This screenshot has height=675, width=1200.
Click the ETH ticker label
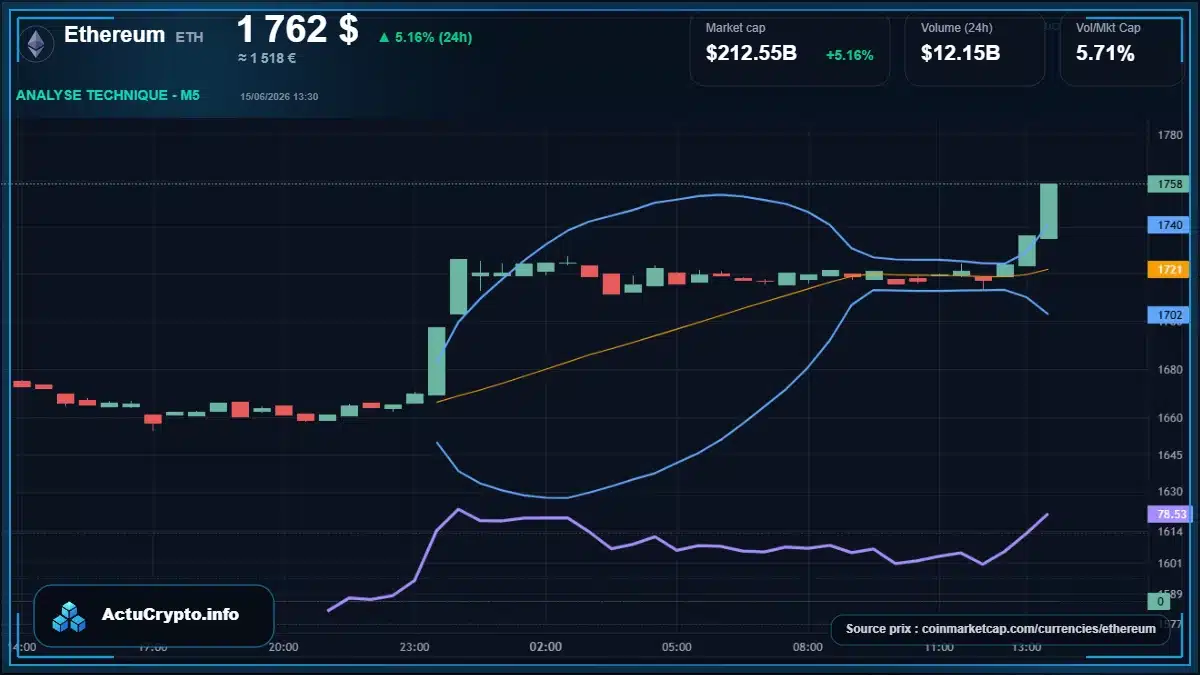[189, 36]
